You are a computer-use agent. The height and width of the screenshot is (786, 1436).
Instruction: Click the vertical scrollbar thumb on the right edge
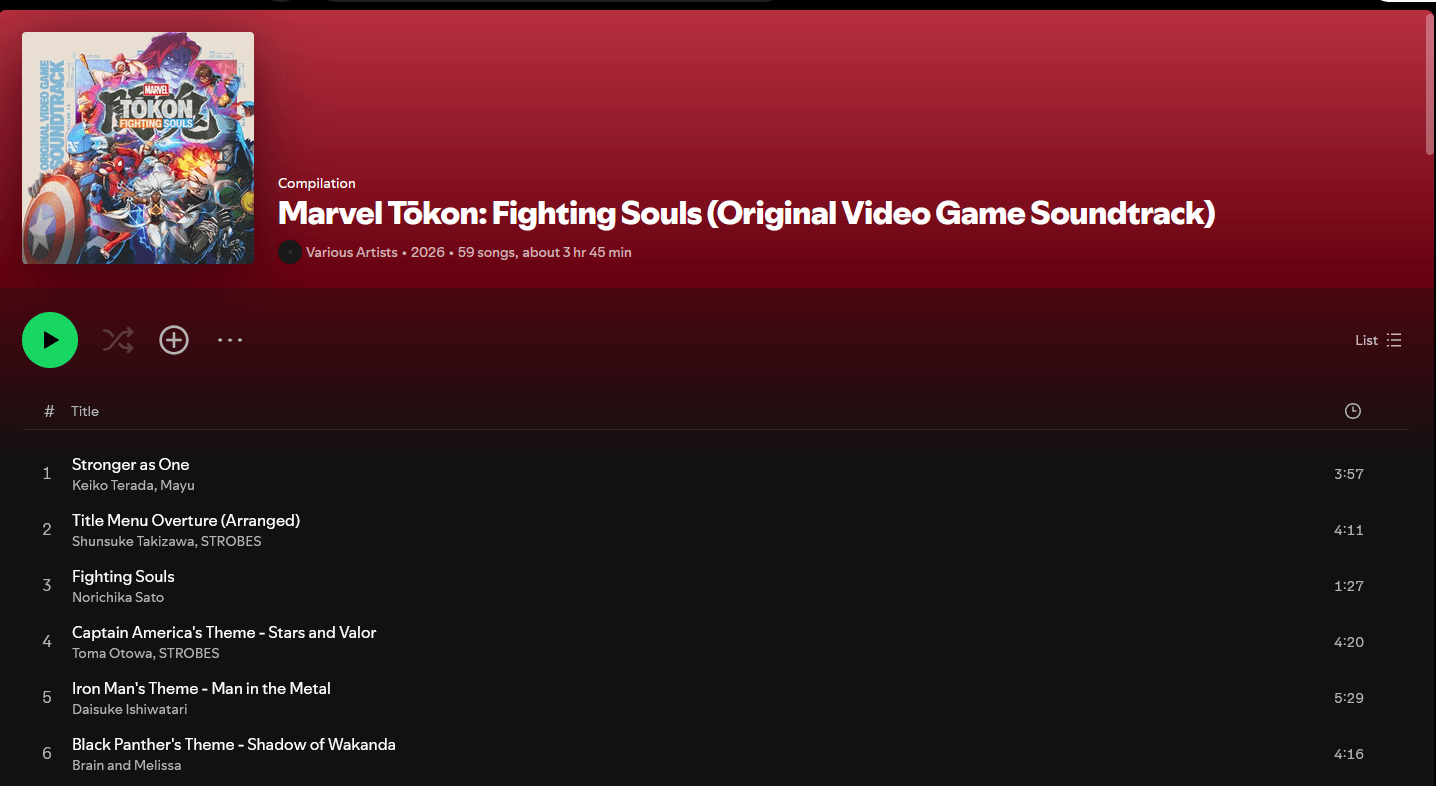click(1430, 84)
